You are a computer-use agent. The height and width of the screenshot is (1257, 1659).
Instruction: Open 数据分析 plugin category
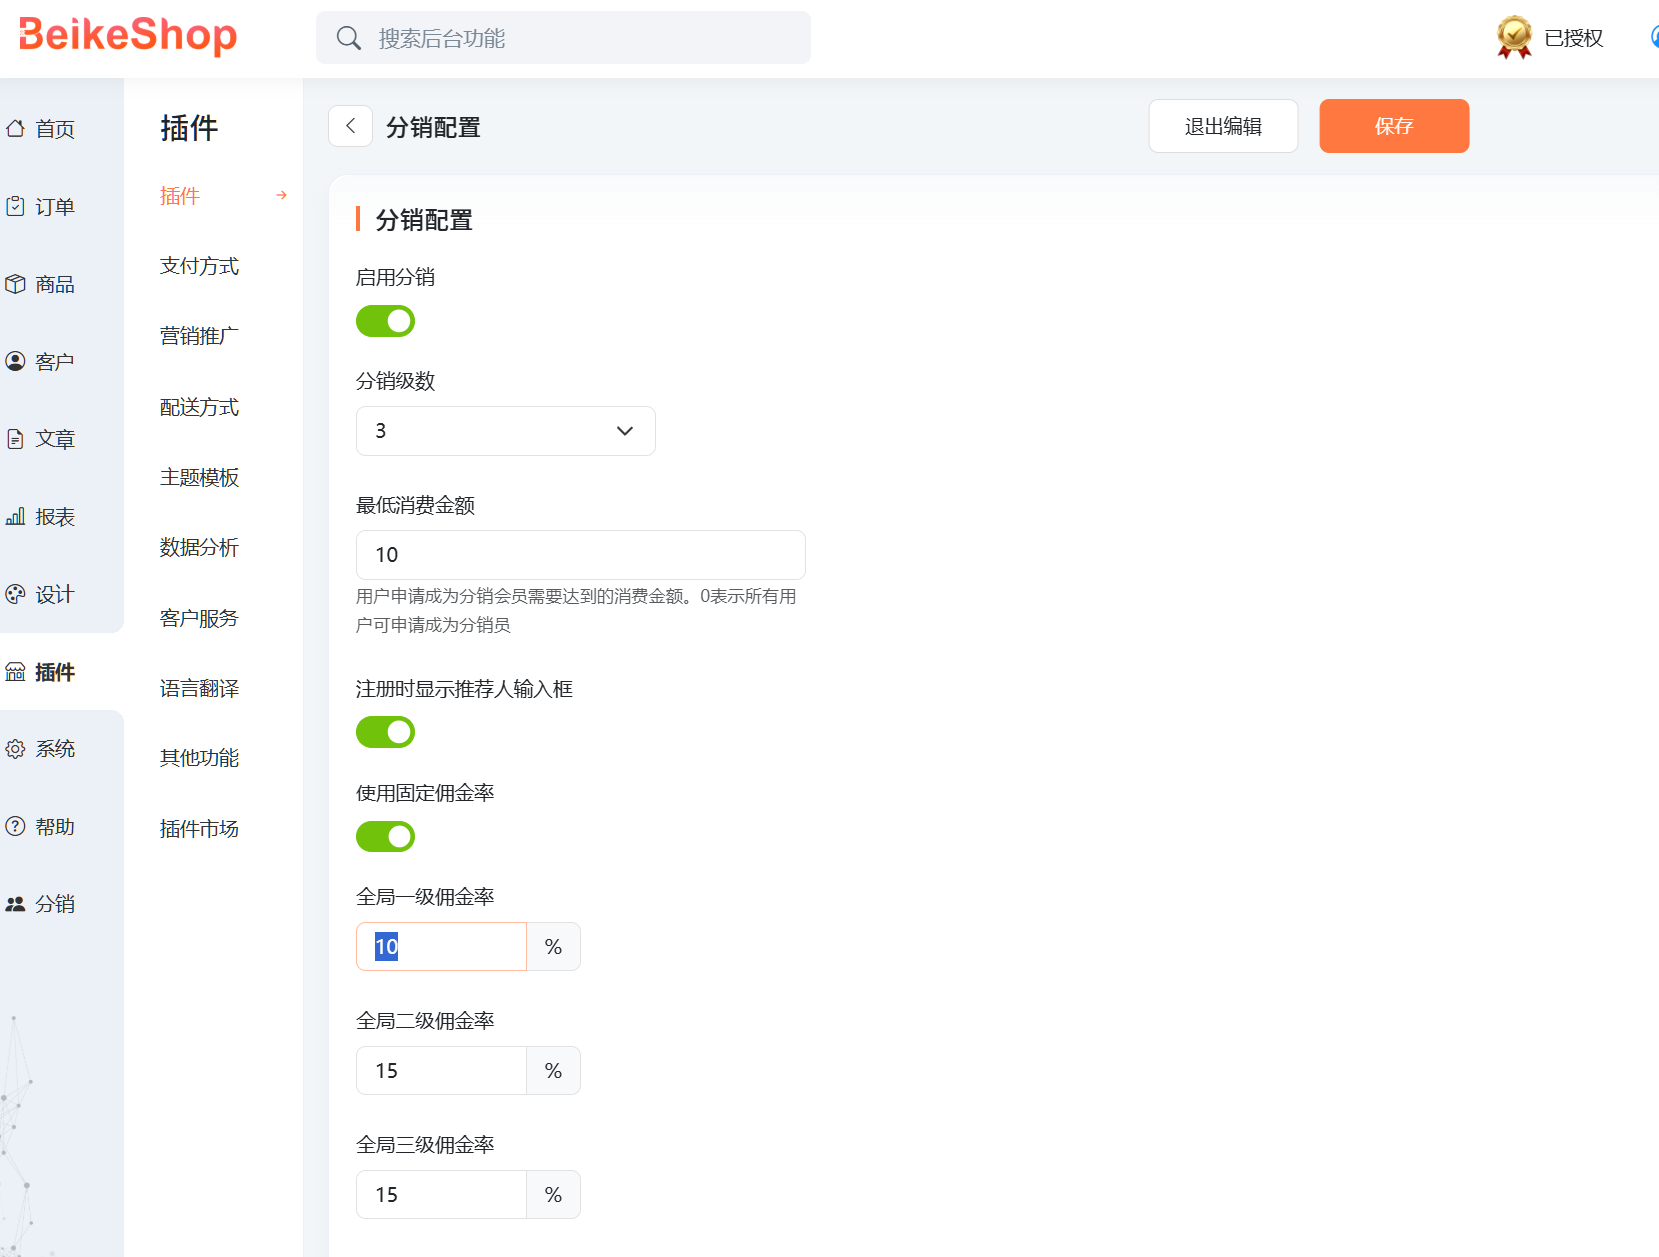pos(199,547)
